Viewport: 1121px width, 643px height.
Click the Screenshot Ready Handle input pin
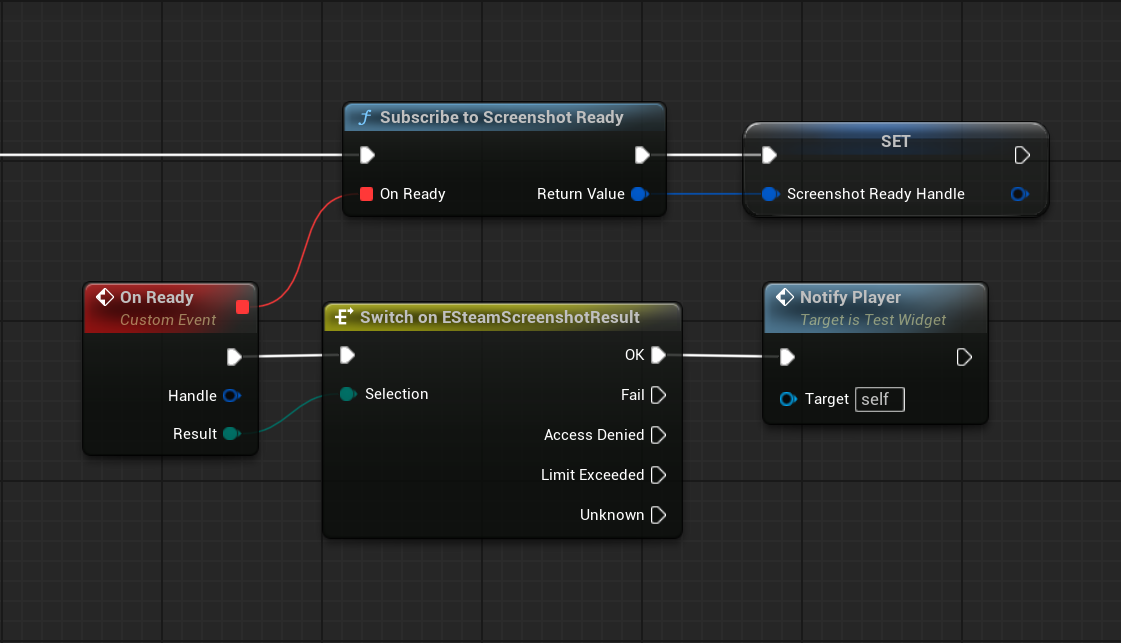click(769, 194)
